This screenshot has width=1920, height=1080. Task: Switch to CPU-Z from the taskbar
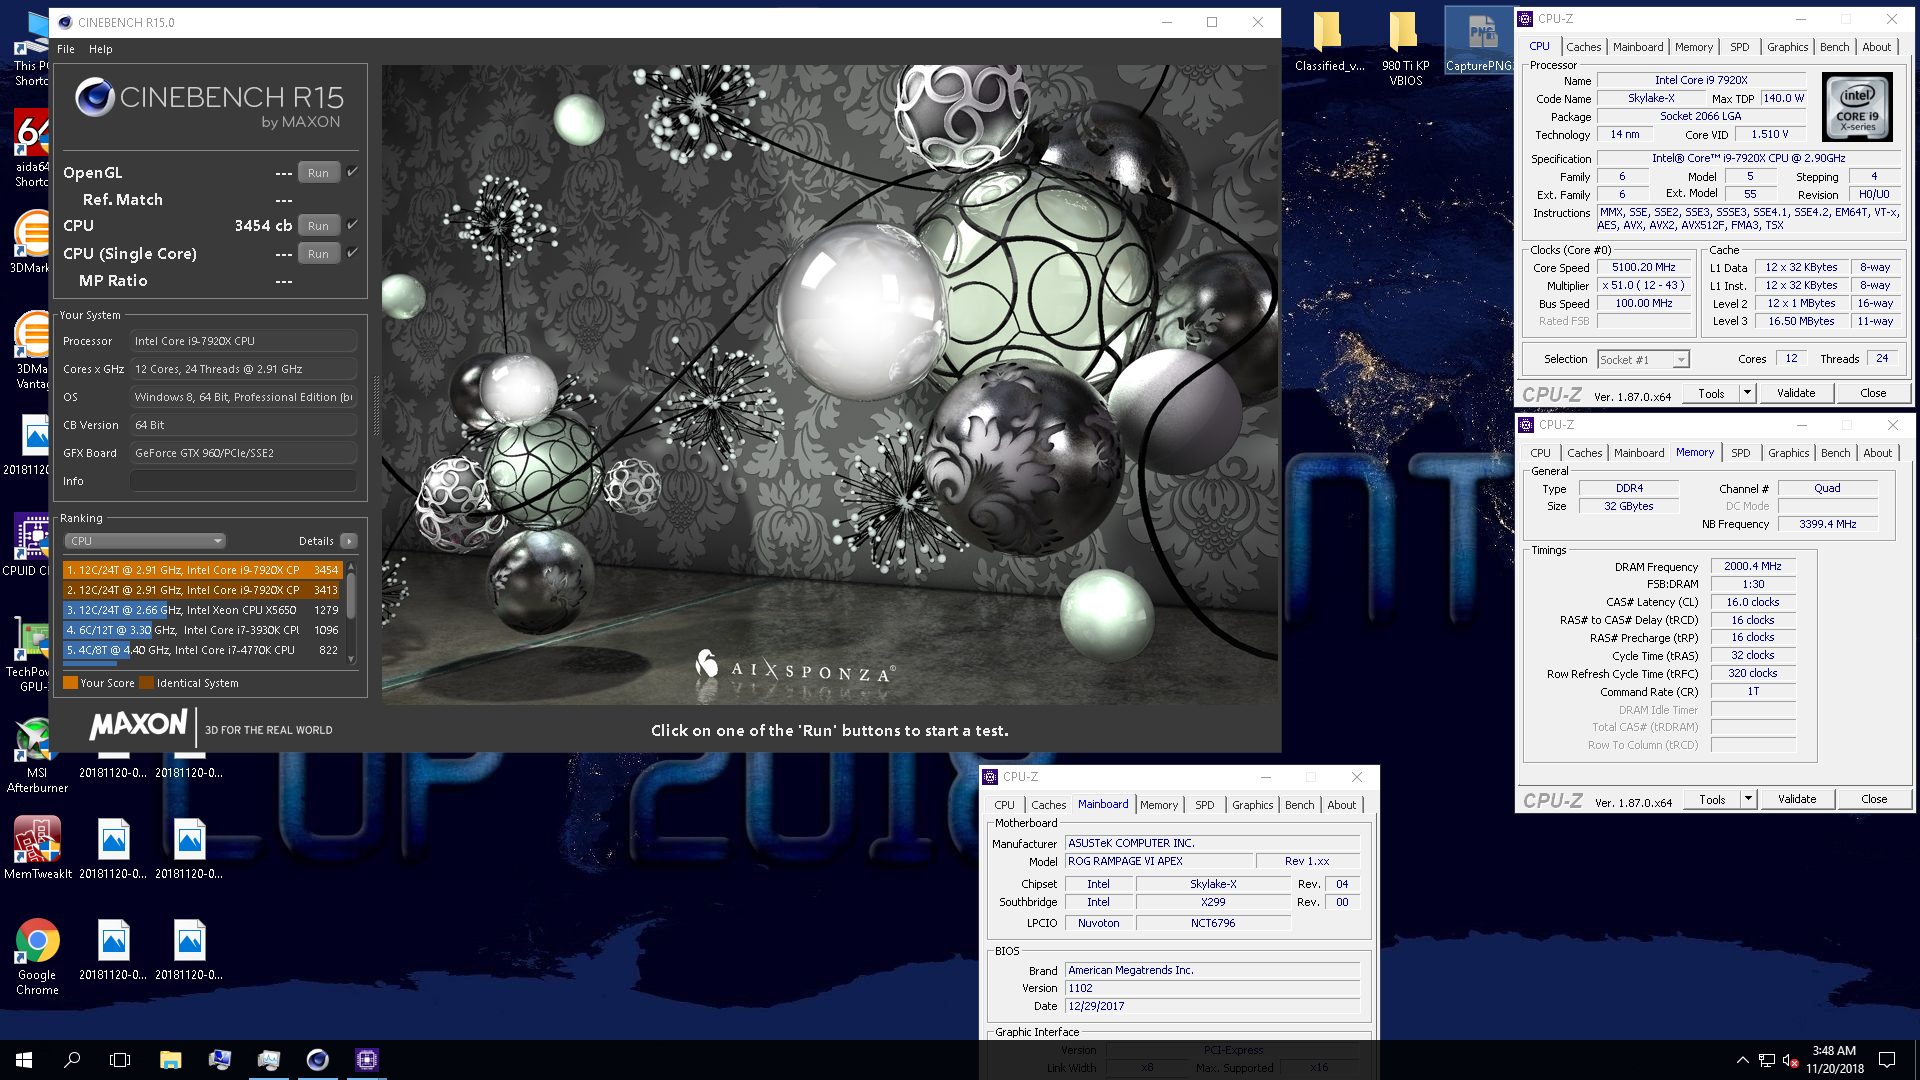pyautogui.click(x=367, y=1060)
